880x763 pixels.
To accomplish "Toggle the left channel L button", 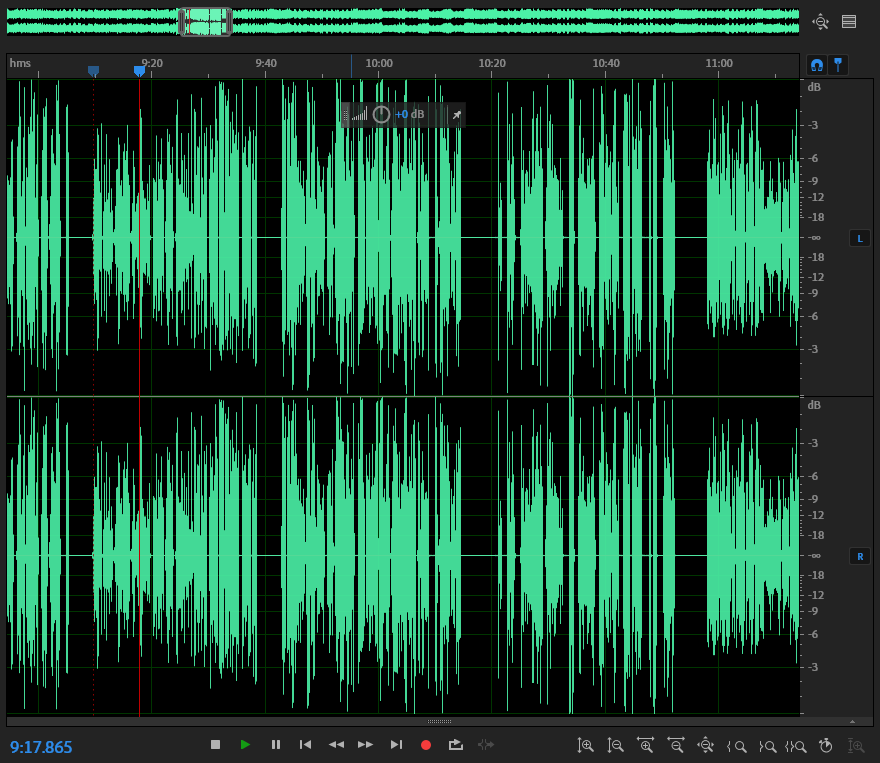I will click(x=860, y=238).
